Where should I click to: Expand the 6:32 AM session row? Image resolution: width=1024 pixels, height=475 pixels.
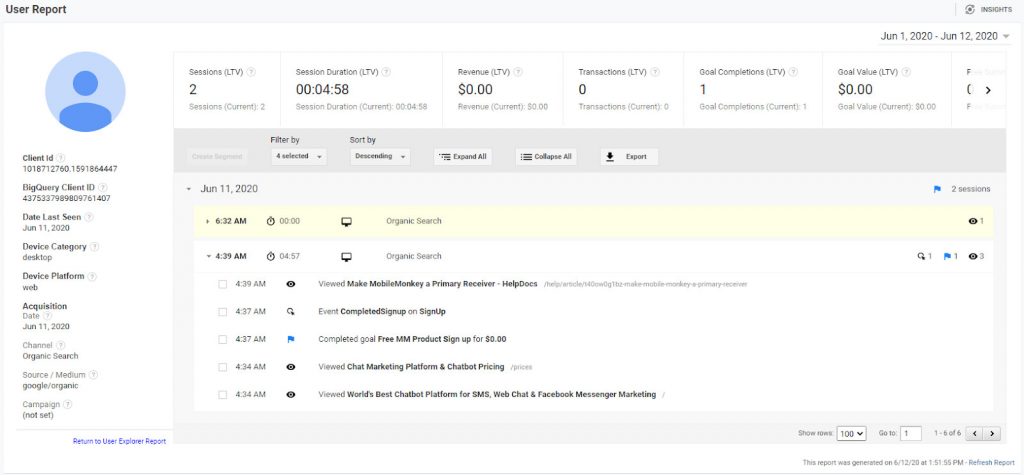point(208,221)
